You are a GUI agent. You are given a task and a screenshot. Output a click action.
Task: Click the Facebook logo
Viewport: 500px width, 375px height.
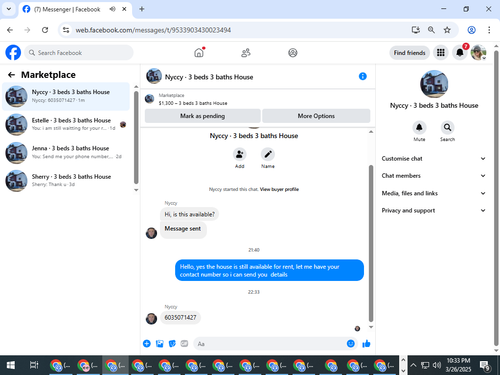(x=13, y=53)
